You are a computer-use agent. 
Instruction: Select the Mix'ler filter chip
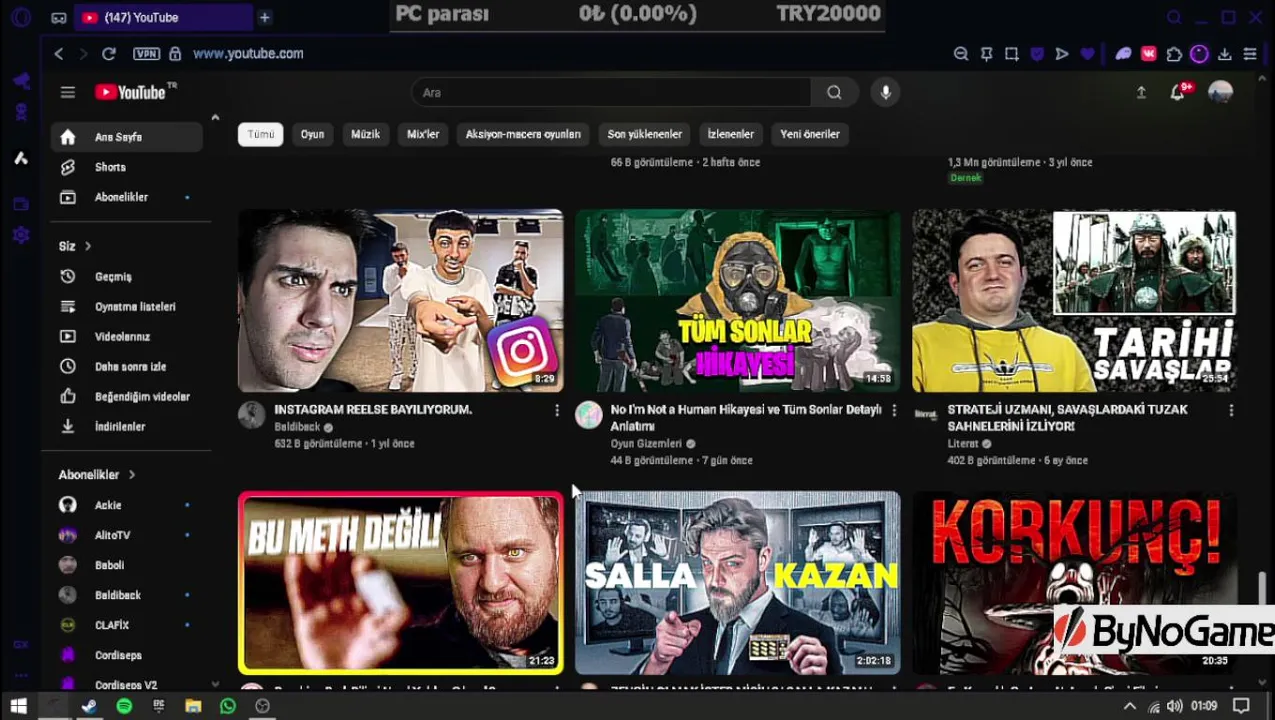tap(423, 134)
